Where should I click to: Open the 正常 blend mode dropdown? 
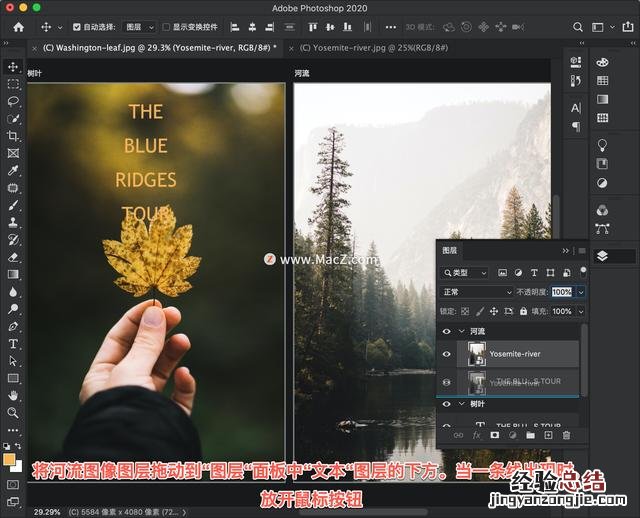[x=477, y=292]
